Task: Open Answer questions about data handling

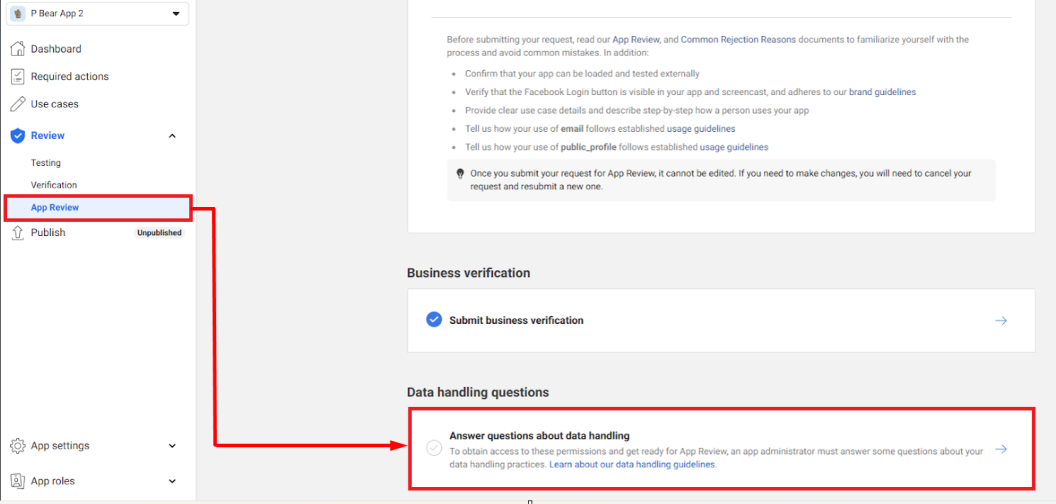Action: tap(721, 448)
